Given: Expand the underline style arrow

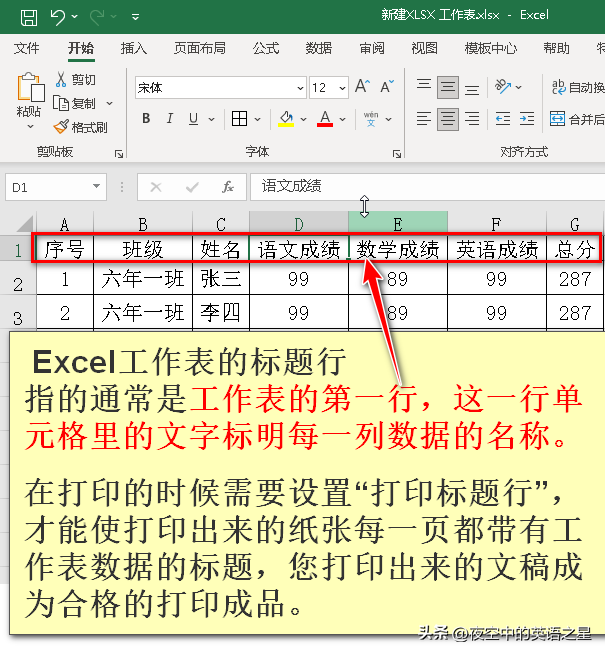Looking at the screenshot, I should pos(211,119).
